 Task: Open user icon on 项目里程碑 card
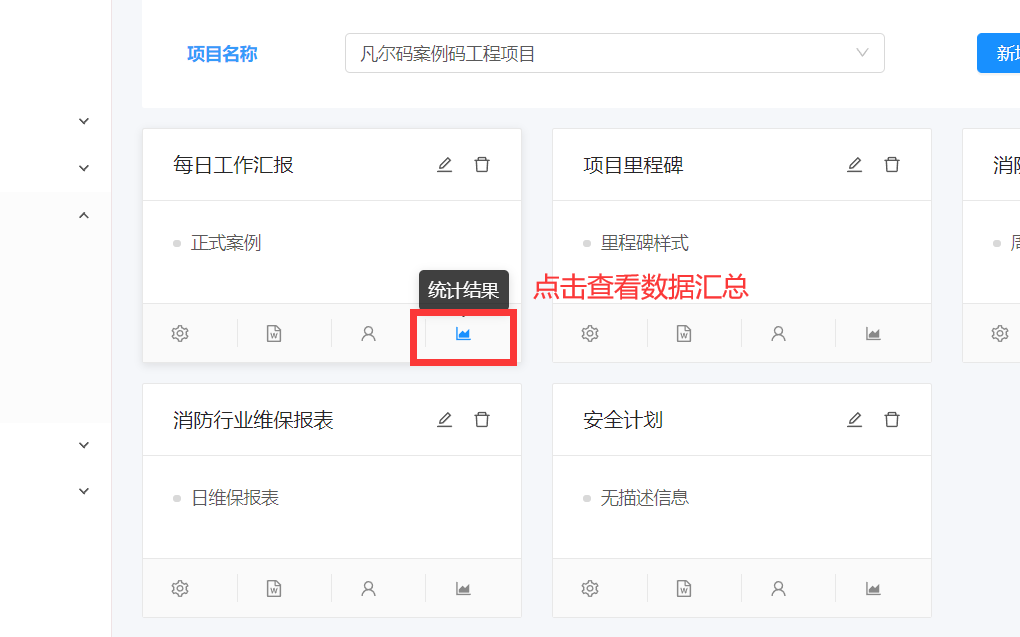[x=778, y=334]
